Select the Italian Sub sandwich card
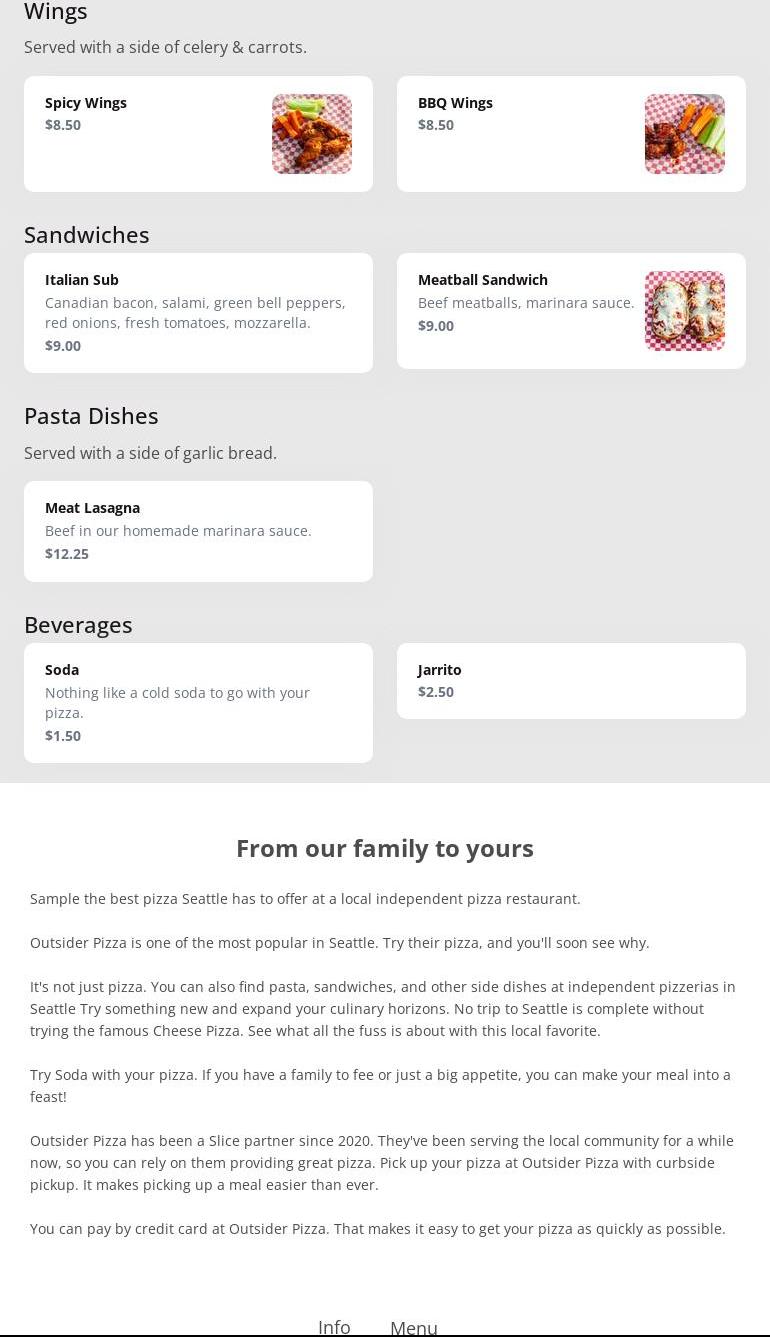The width and height of the screenshot is (770, 1337). [x=198, y=312]
